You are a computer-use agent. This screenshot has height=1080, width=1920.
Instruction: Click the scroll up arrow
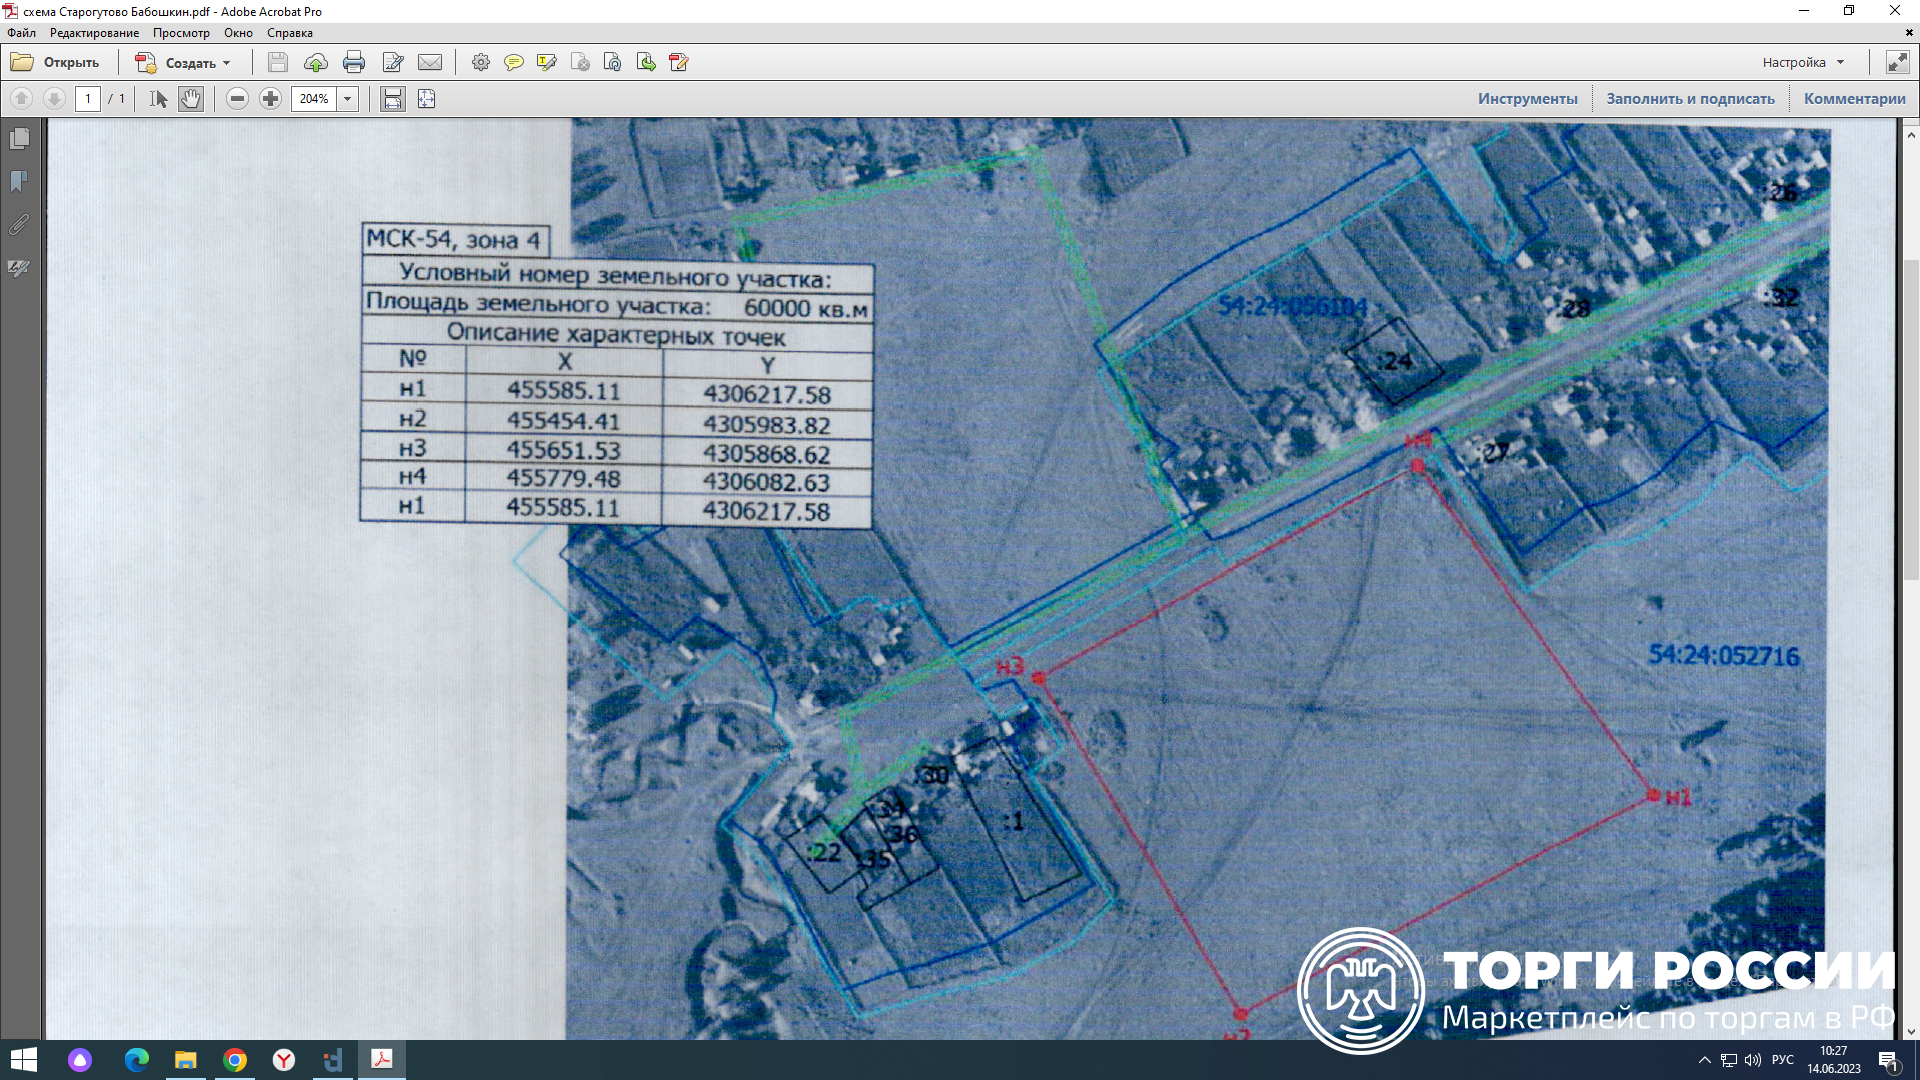pos(1910,134)
